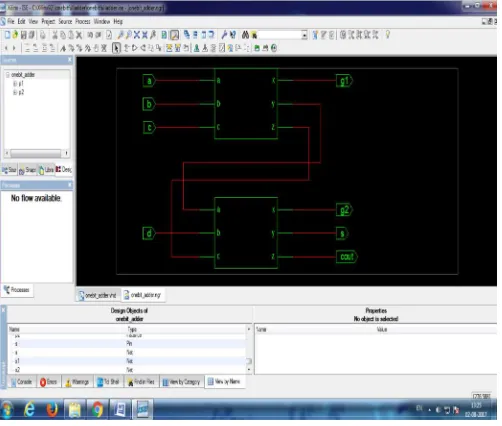Open Firefox from the taskbar
This screenshot has height=426, width=502.
52,410
